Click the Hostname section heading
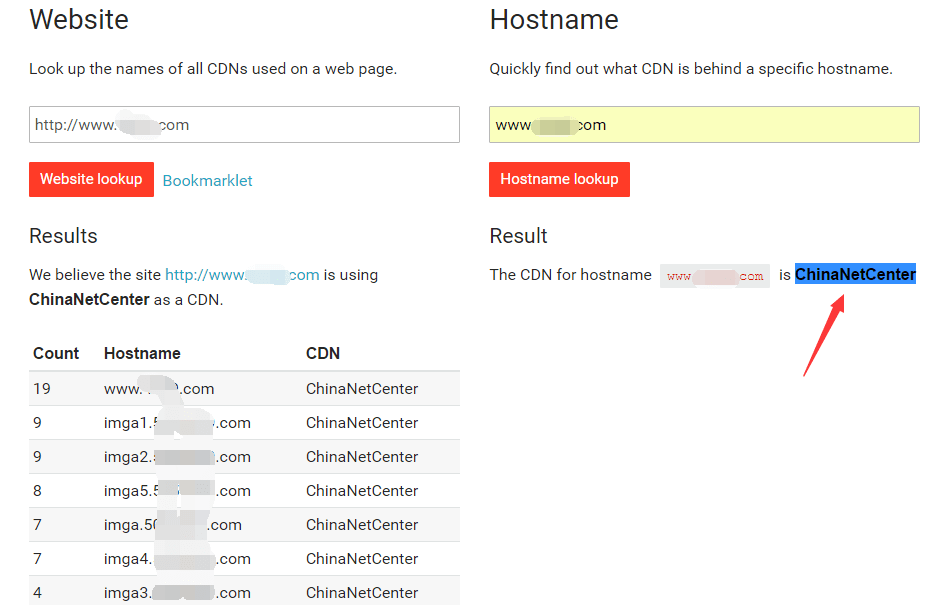The image size is (927, 605). point(554,20)
